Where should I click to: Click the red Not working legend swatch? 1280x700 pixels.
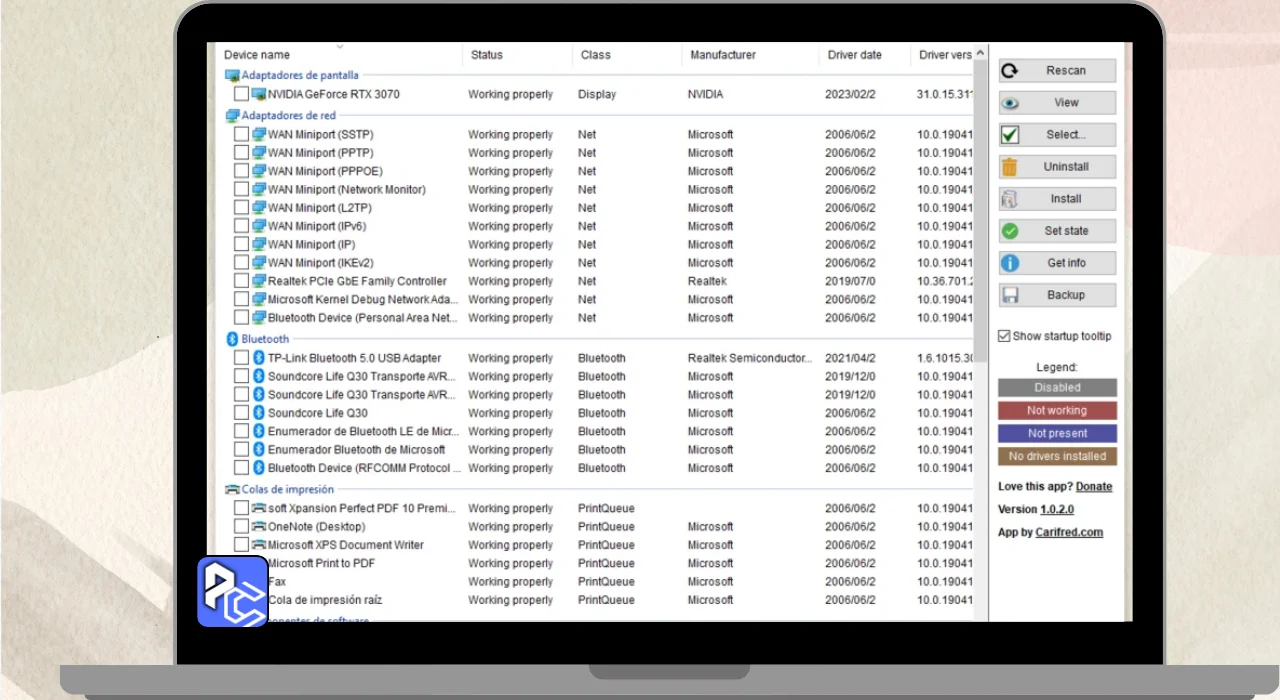click(x=1057, y=410)
